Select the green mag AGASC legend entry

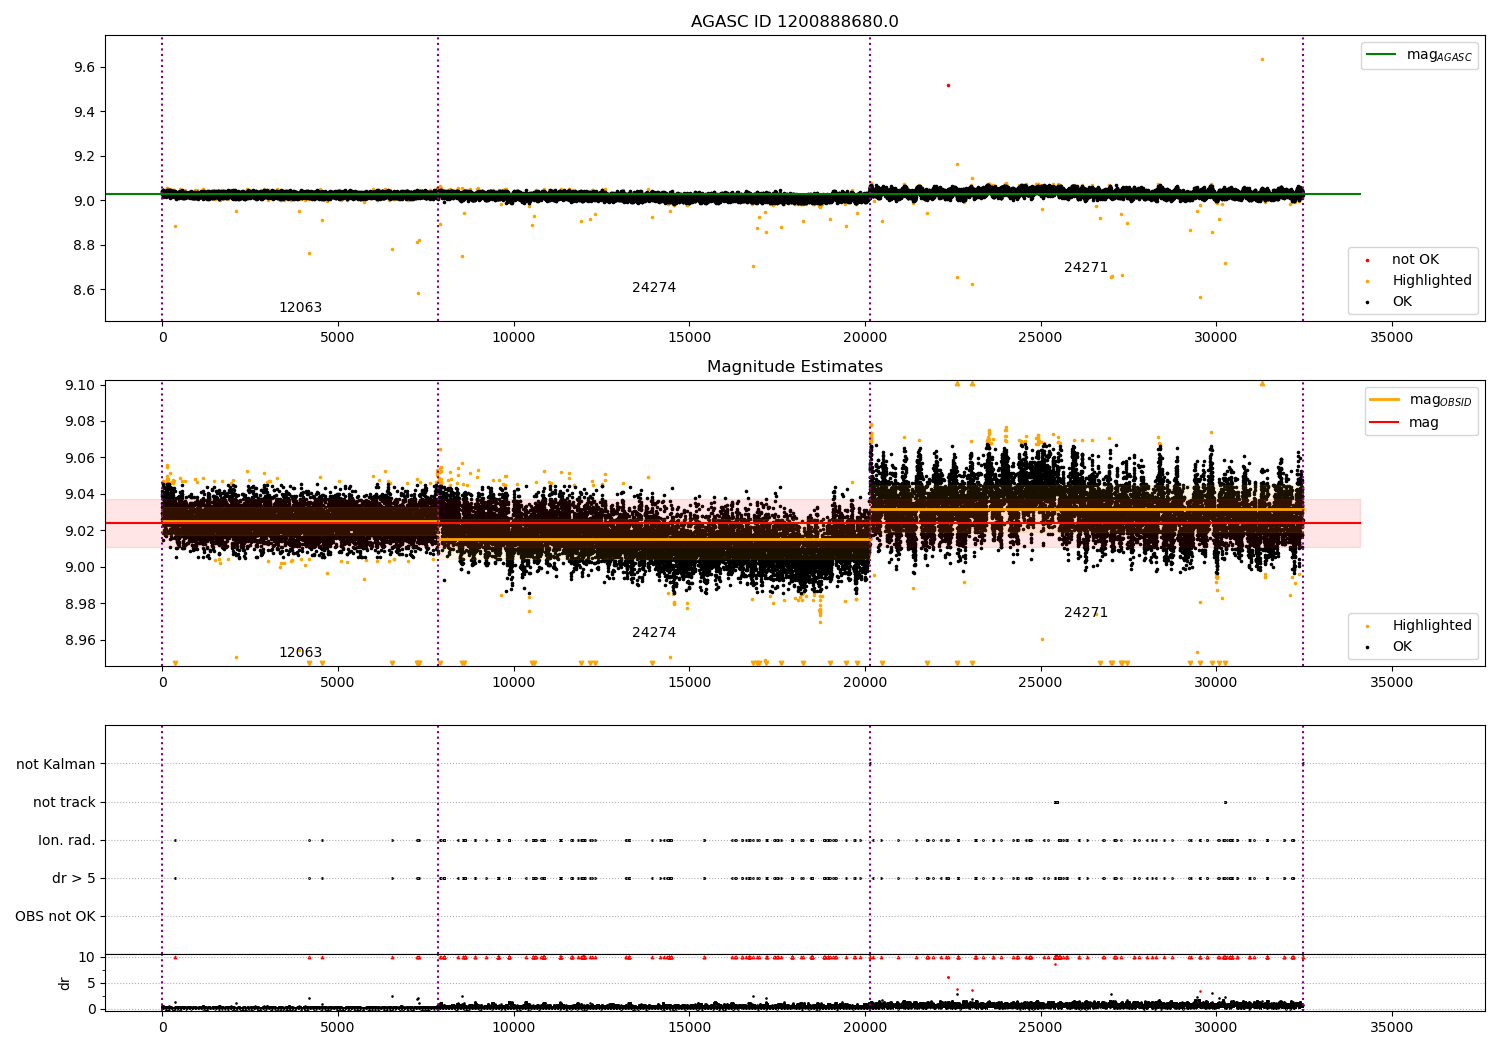pyautogui.click(x=1419, y=55)
